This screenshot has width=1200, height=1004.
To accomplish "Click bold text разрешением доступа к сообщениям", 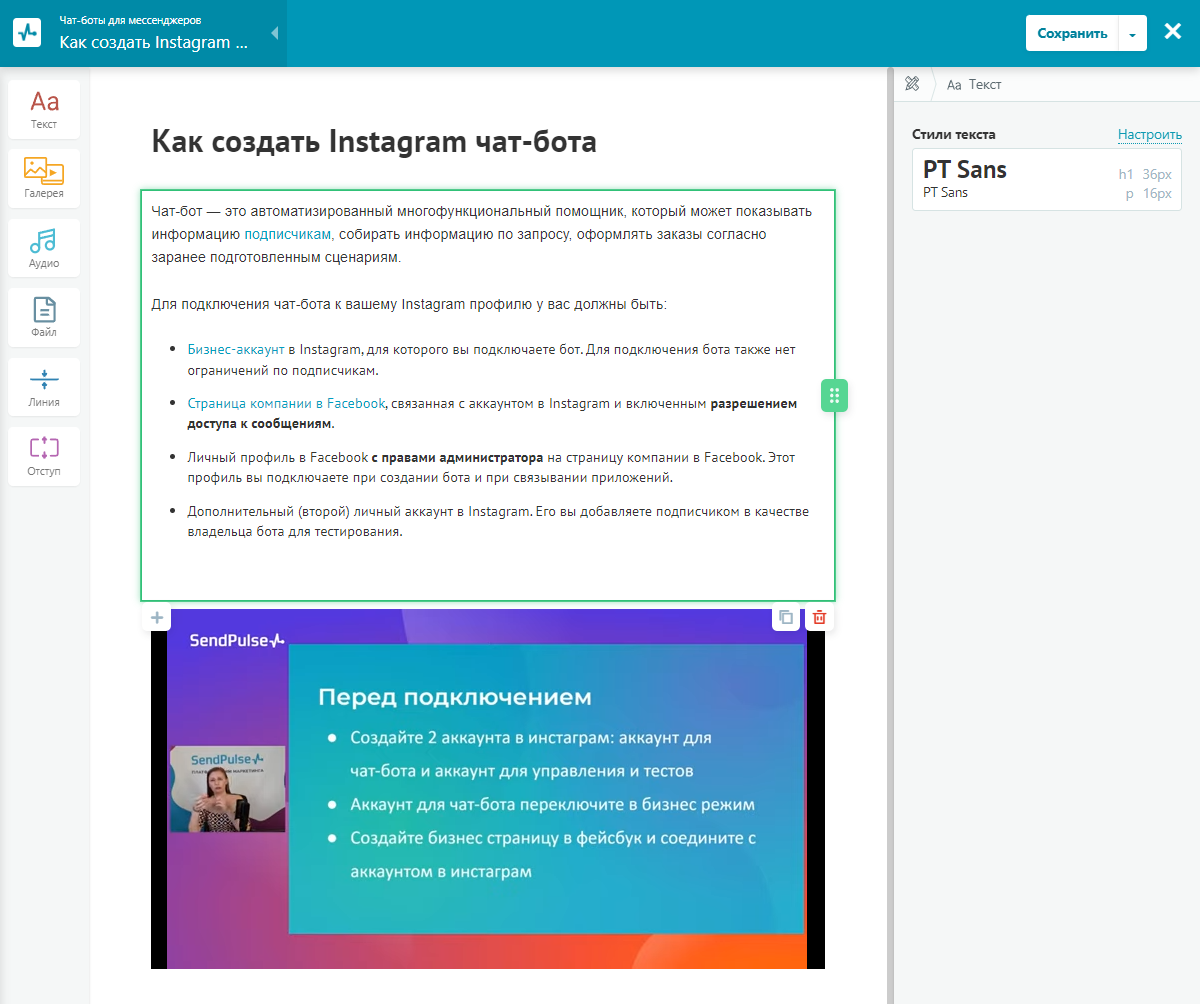I will click(492, 413).
